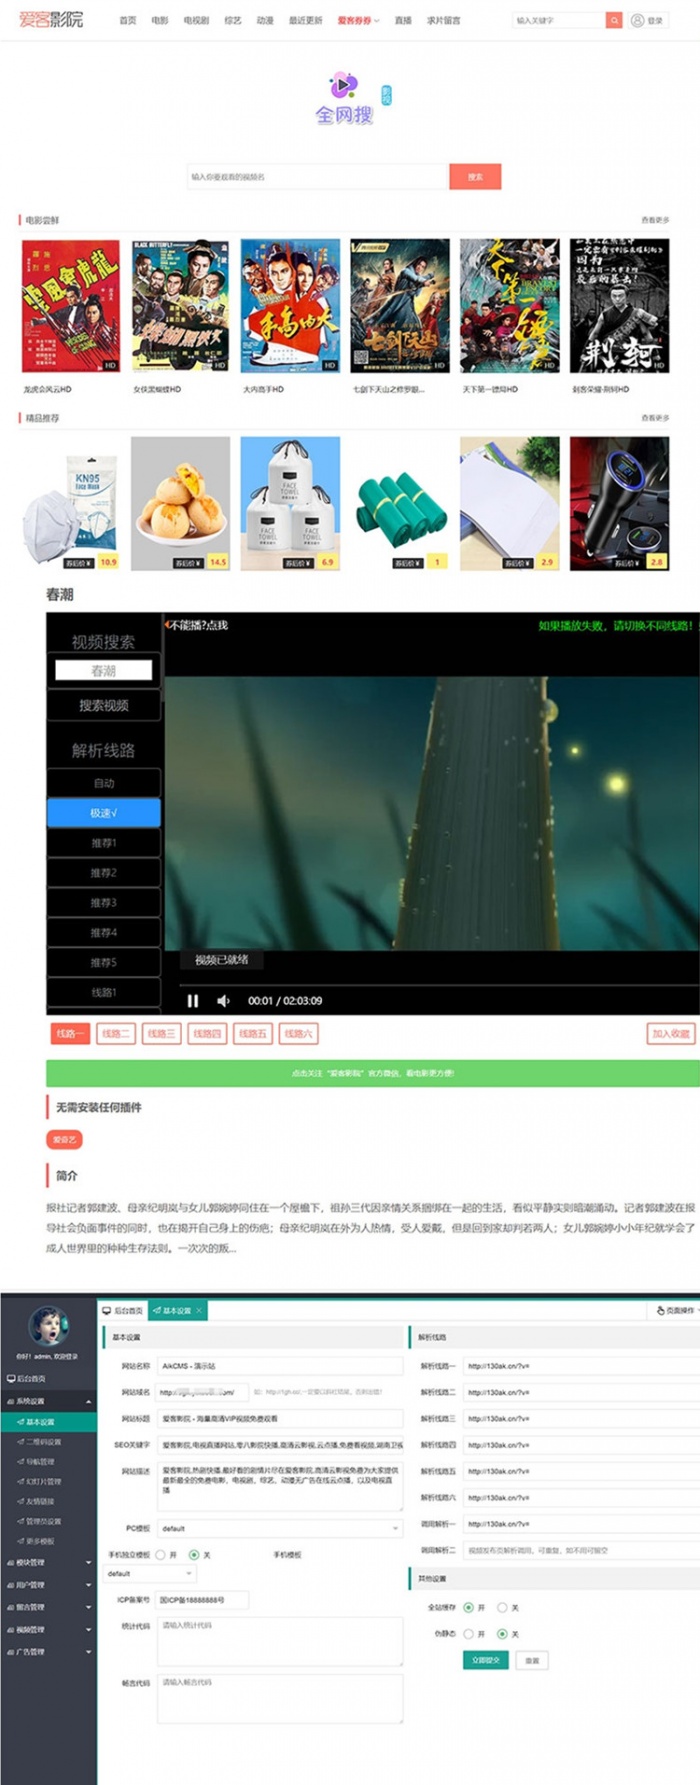Image resolution: width=700 pixels, height=1785 pixels.
Task: Turn 全站缓存 radio to 关
Action: [x=502, y=1608]
